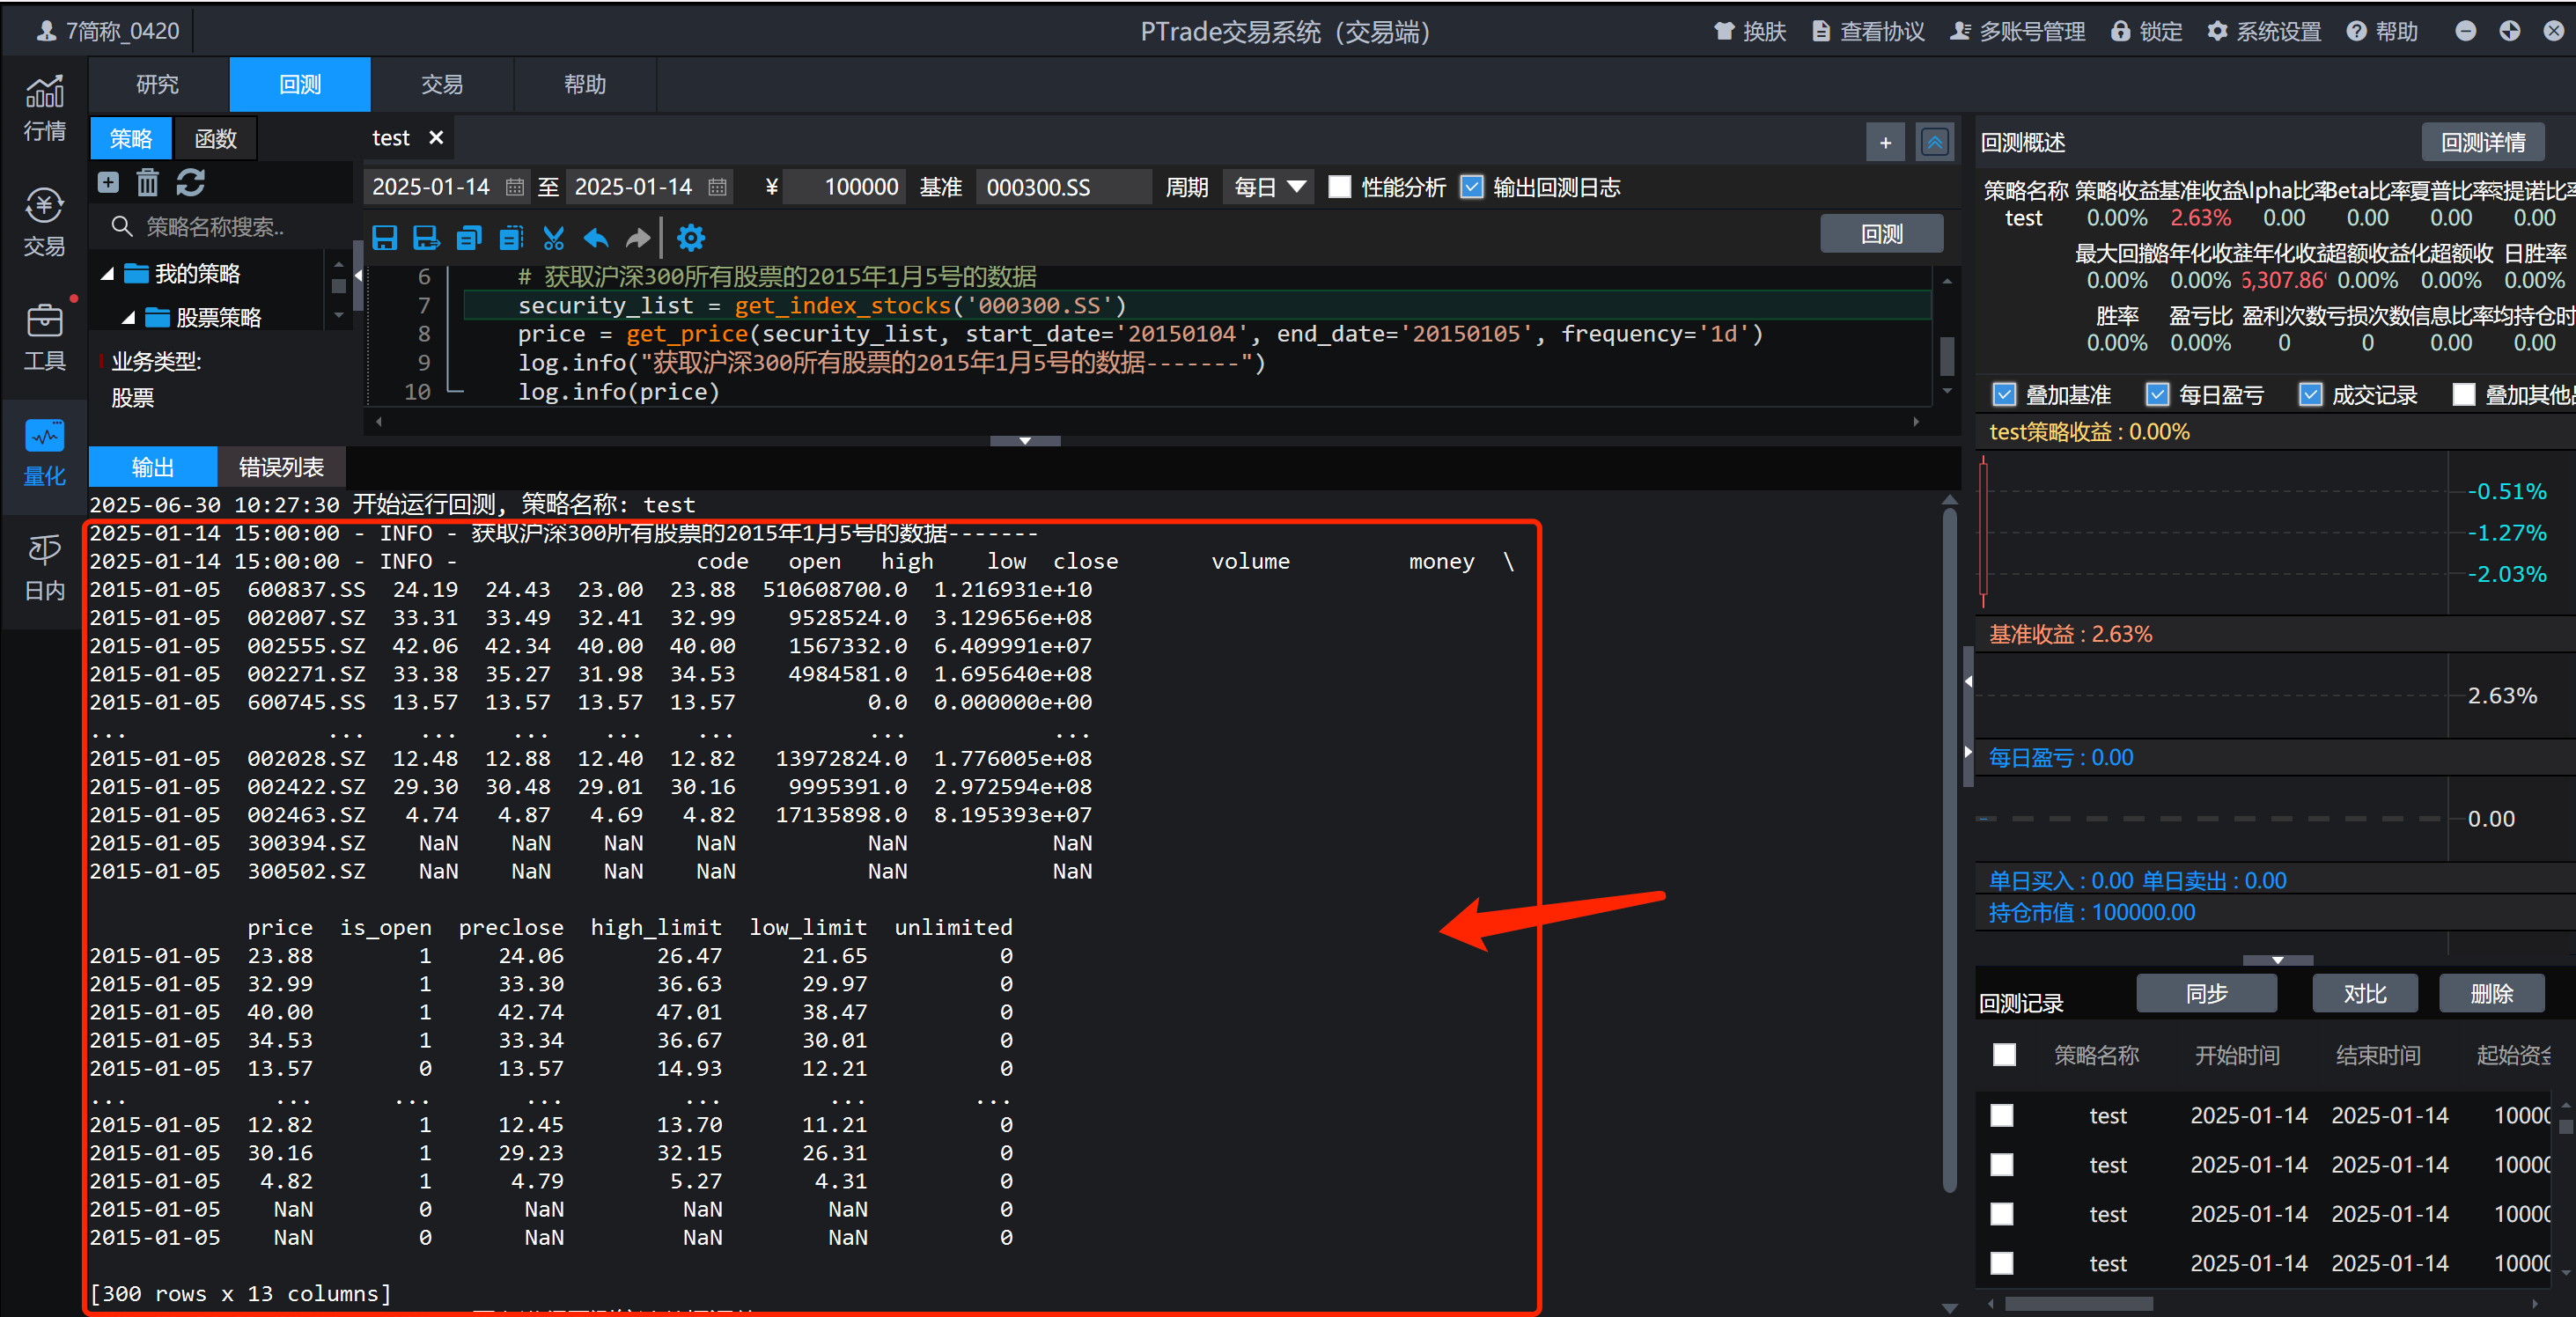Image resolution: width=2576 pixels, height=1317 pixels.
Task: Open start date calendar picker
Action: 515,187
